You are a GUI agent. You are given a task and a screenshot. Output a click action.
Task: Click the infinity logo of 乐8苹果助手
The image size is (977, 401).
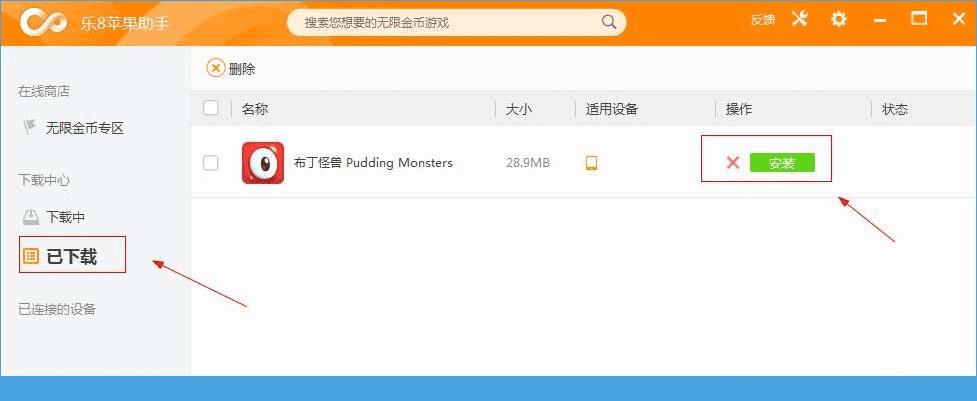[x=42, y=22]
